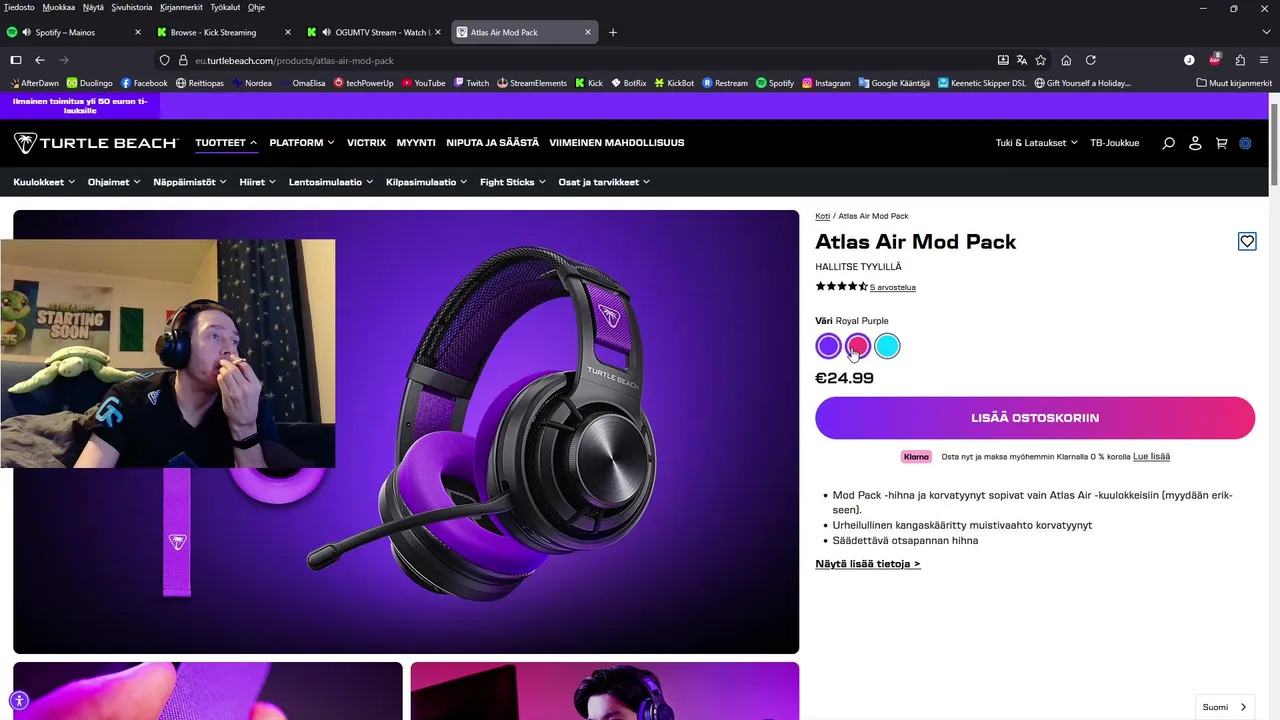This screenshot has height=720, width=1280.
Task: Open the site search magnifier icon
Action: click(1168, 143)
